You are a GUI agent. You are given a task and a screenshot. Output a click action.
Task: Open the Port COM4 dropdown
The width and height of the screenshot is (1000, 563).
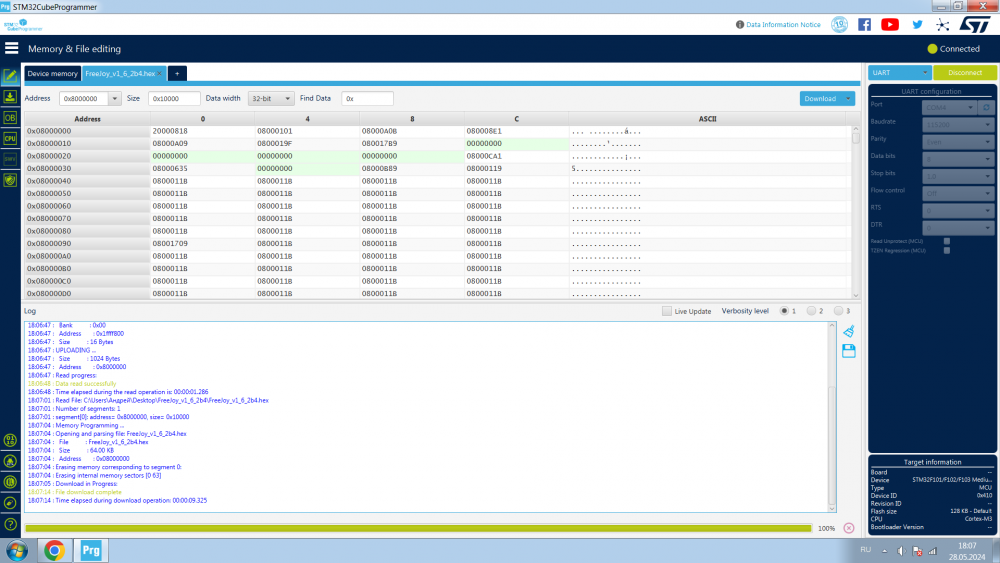pos(950,107)
